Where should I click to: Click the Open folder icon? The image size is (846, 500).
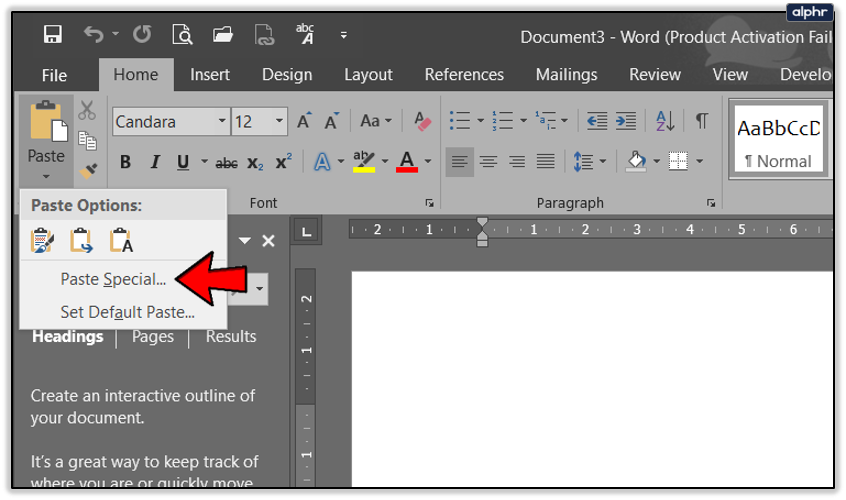223,35
